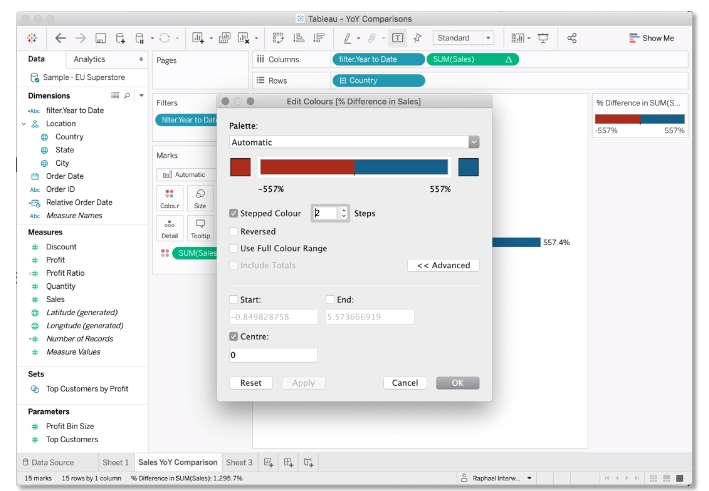The width and height of the screenshot is (709, 491).
Task: Click the swap rows and columns icon
Action: (278, 38)
